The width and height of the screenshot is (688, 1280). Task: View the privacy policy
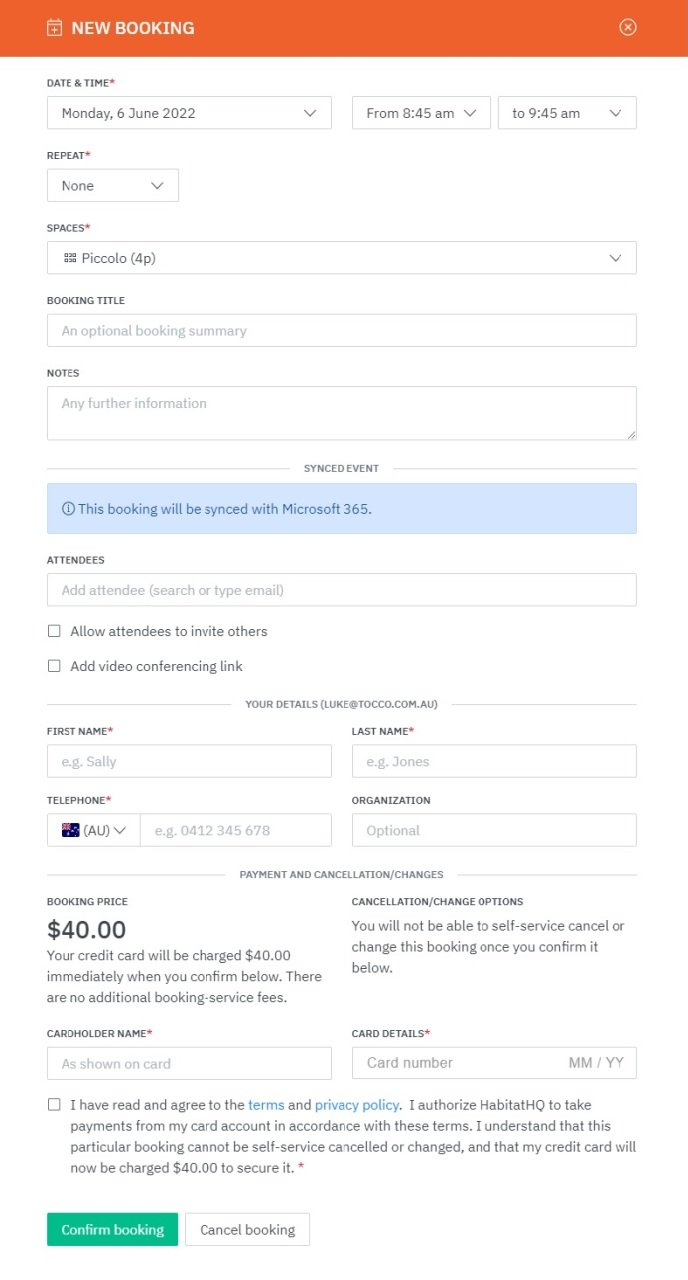(x=356, y=1104)
